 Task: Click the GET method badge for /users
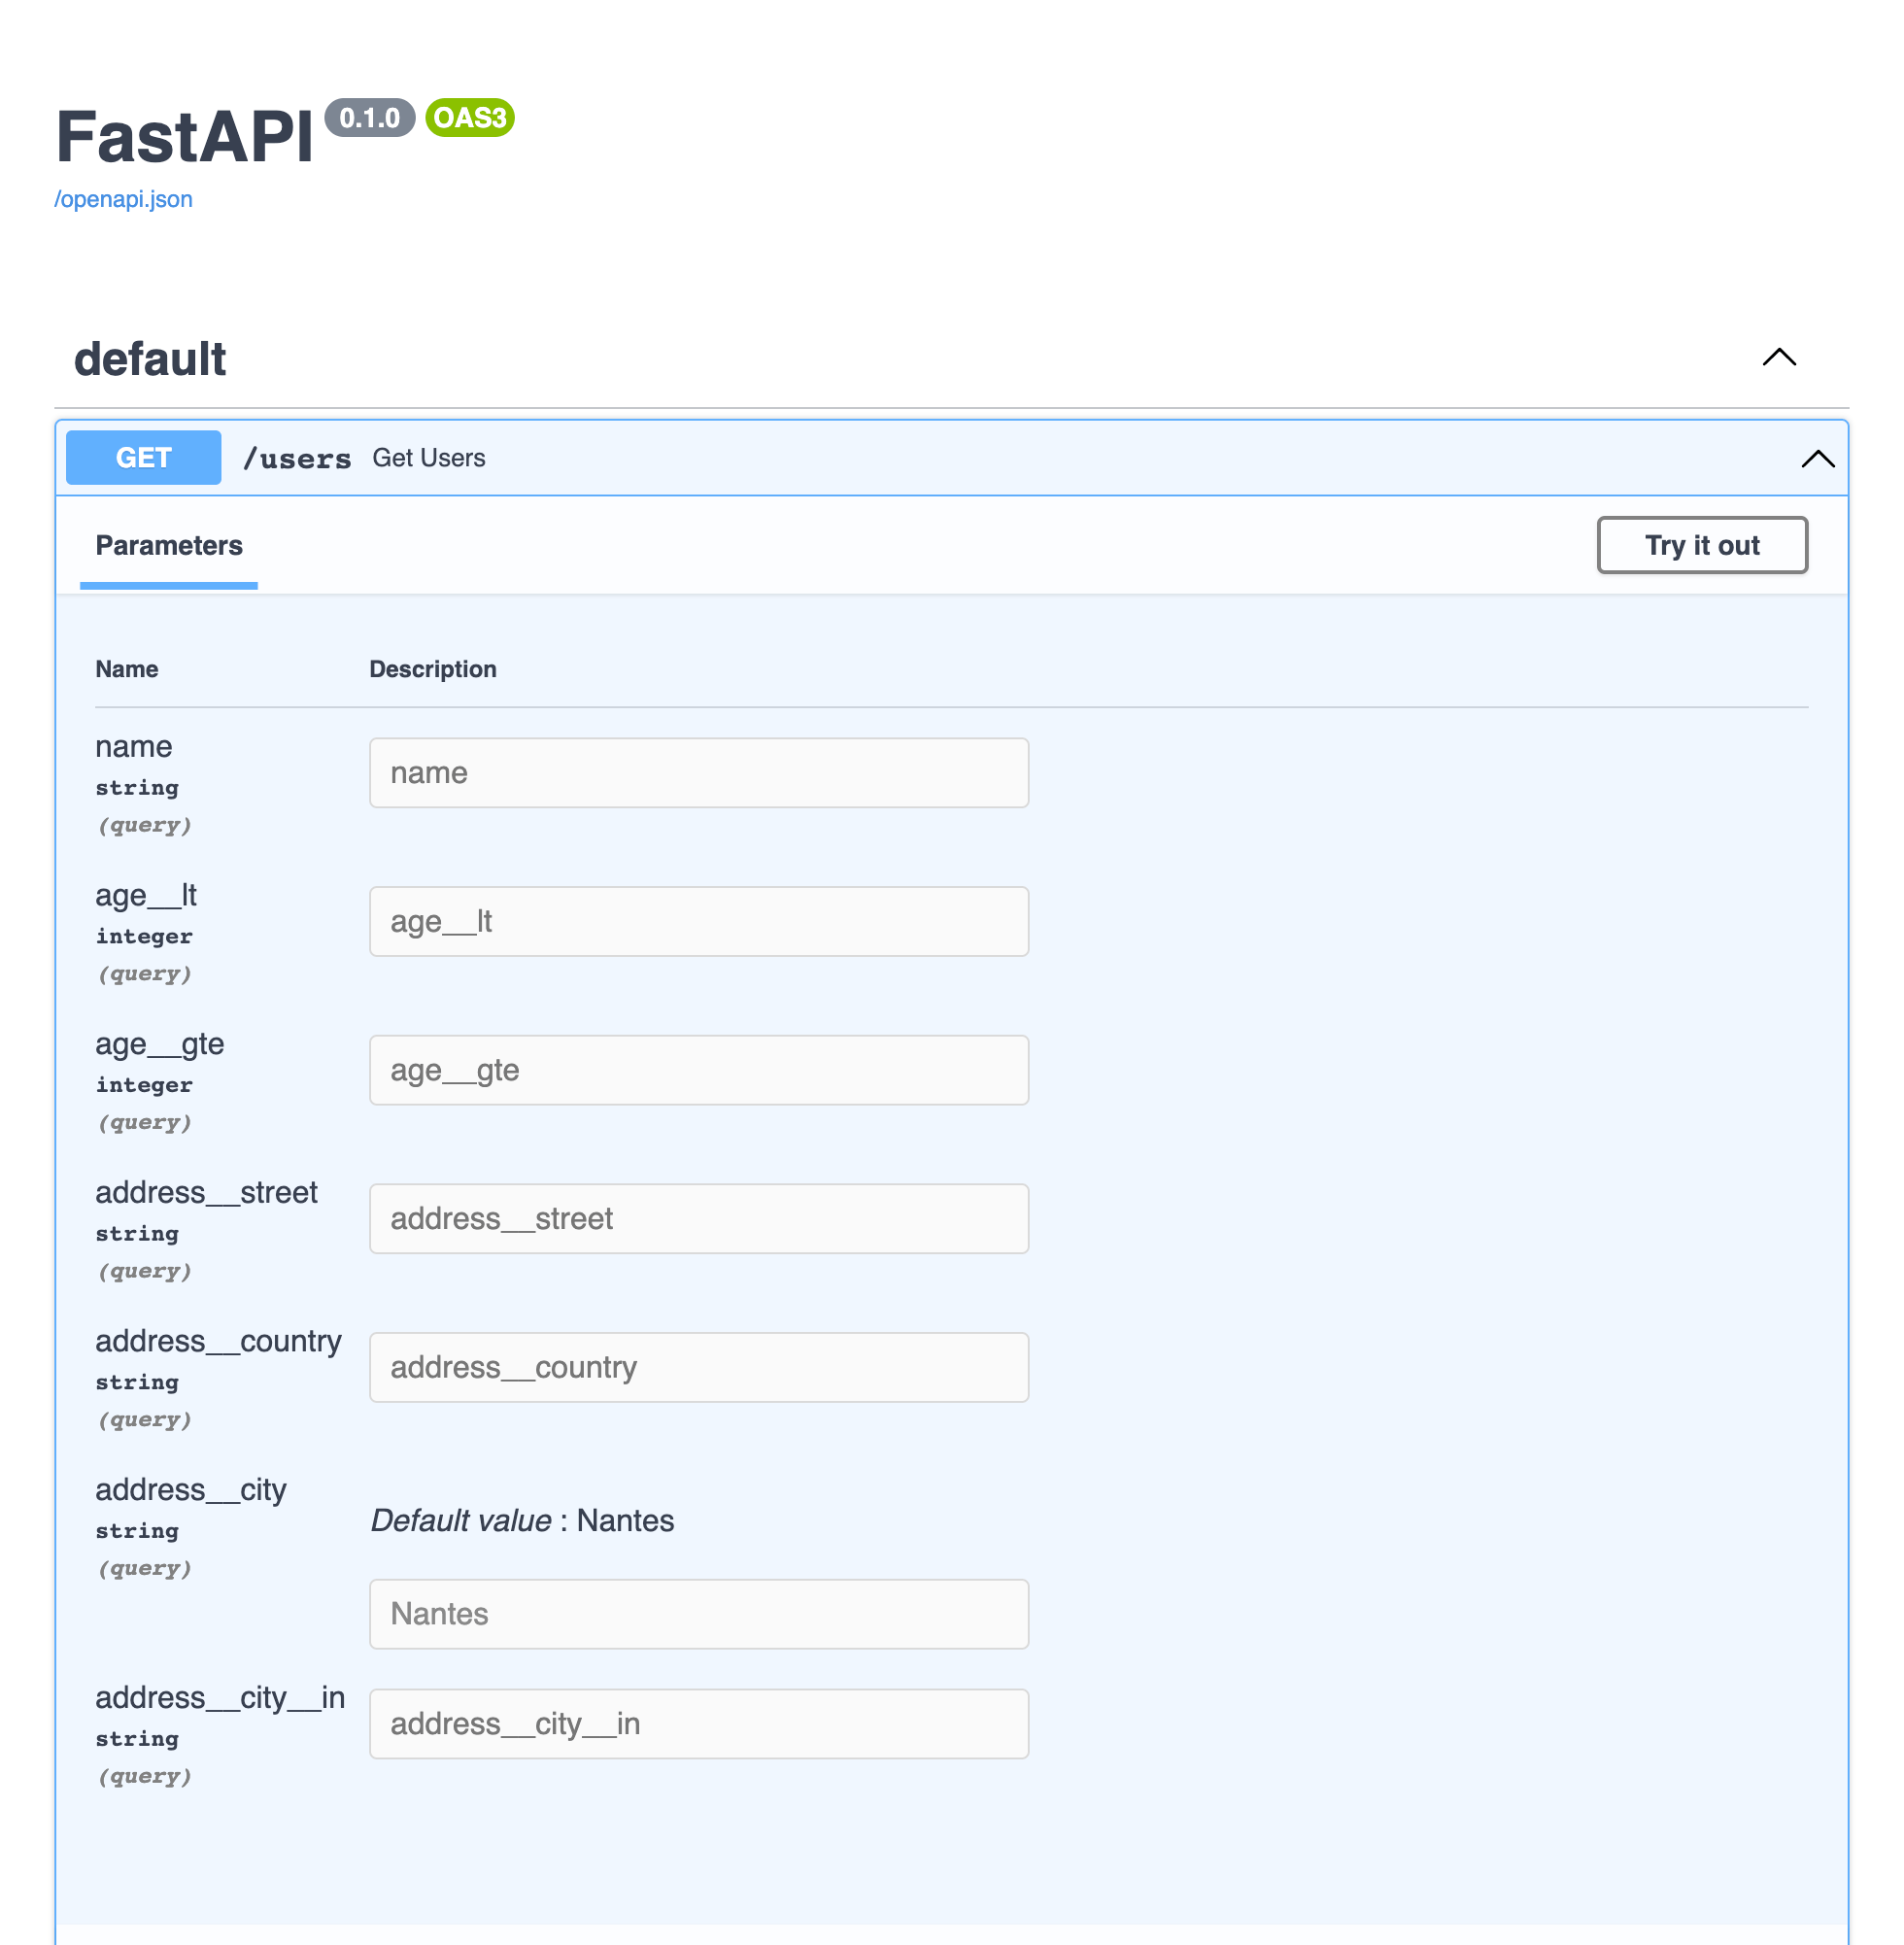point(143,458)
